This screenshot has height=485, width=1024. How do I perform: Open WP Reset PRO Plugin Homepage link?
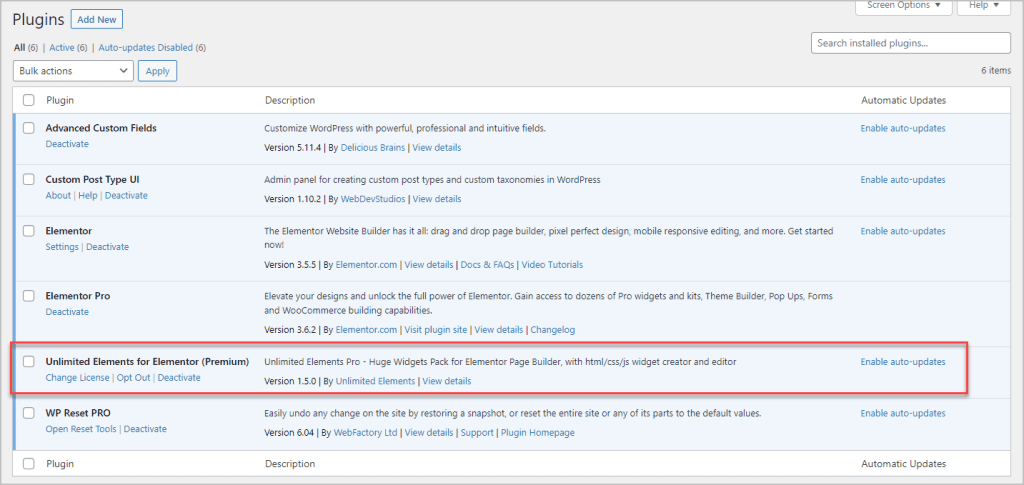click(x=537, y=432)
